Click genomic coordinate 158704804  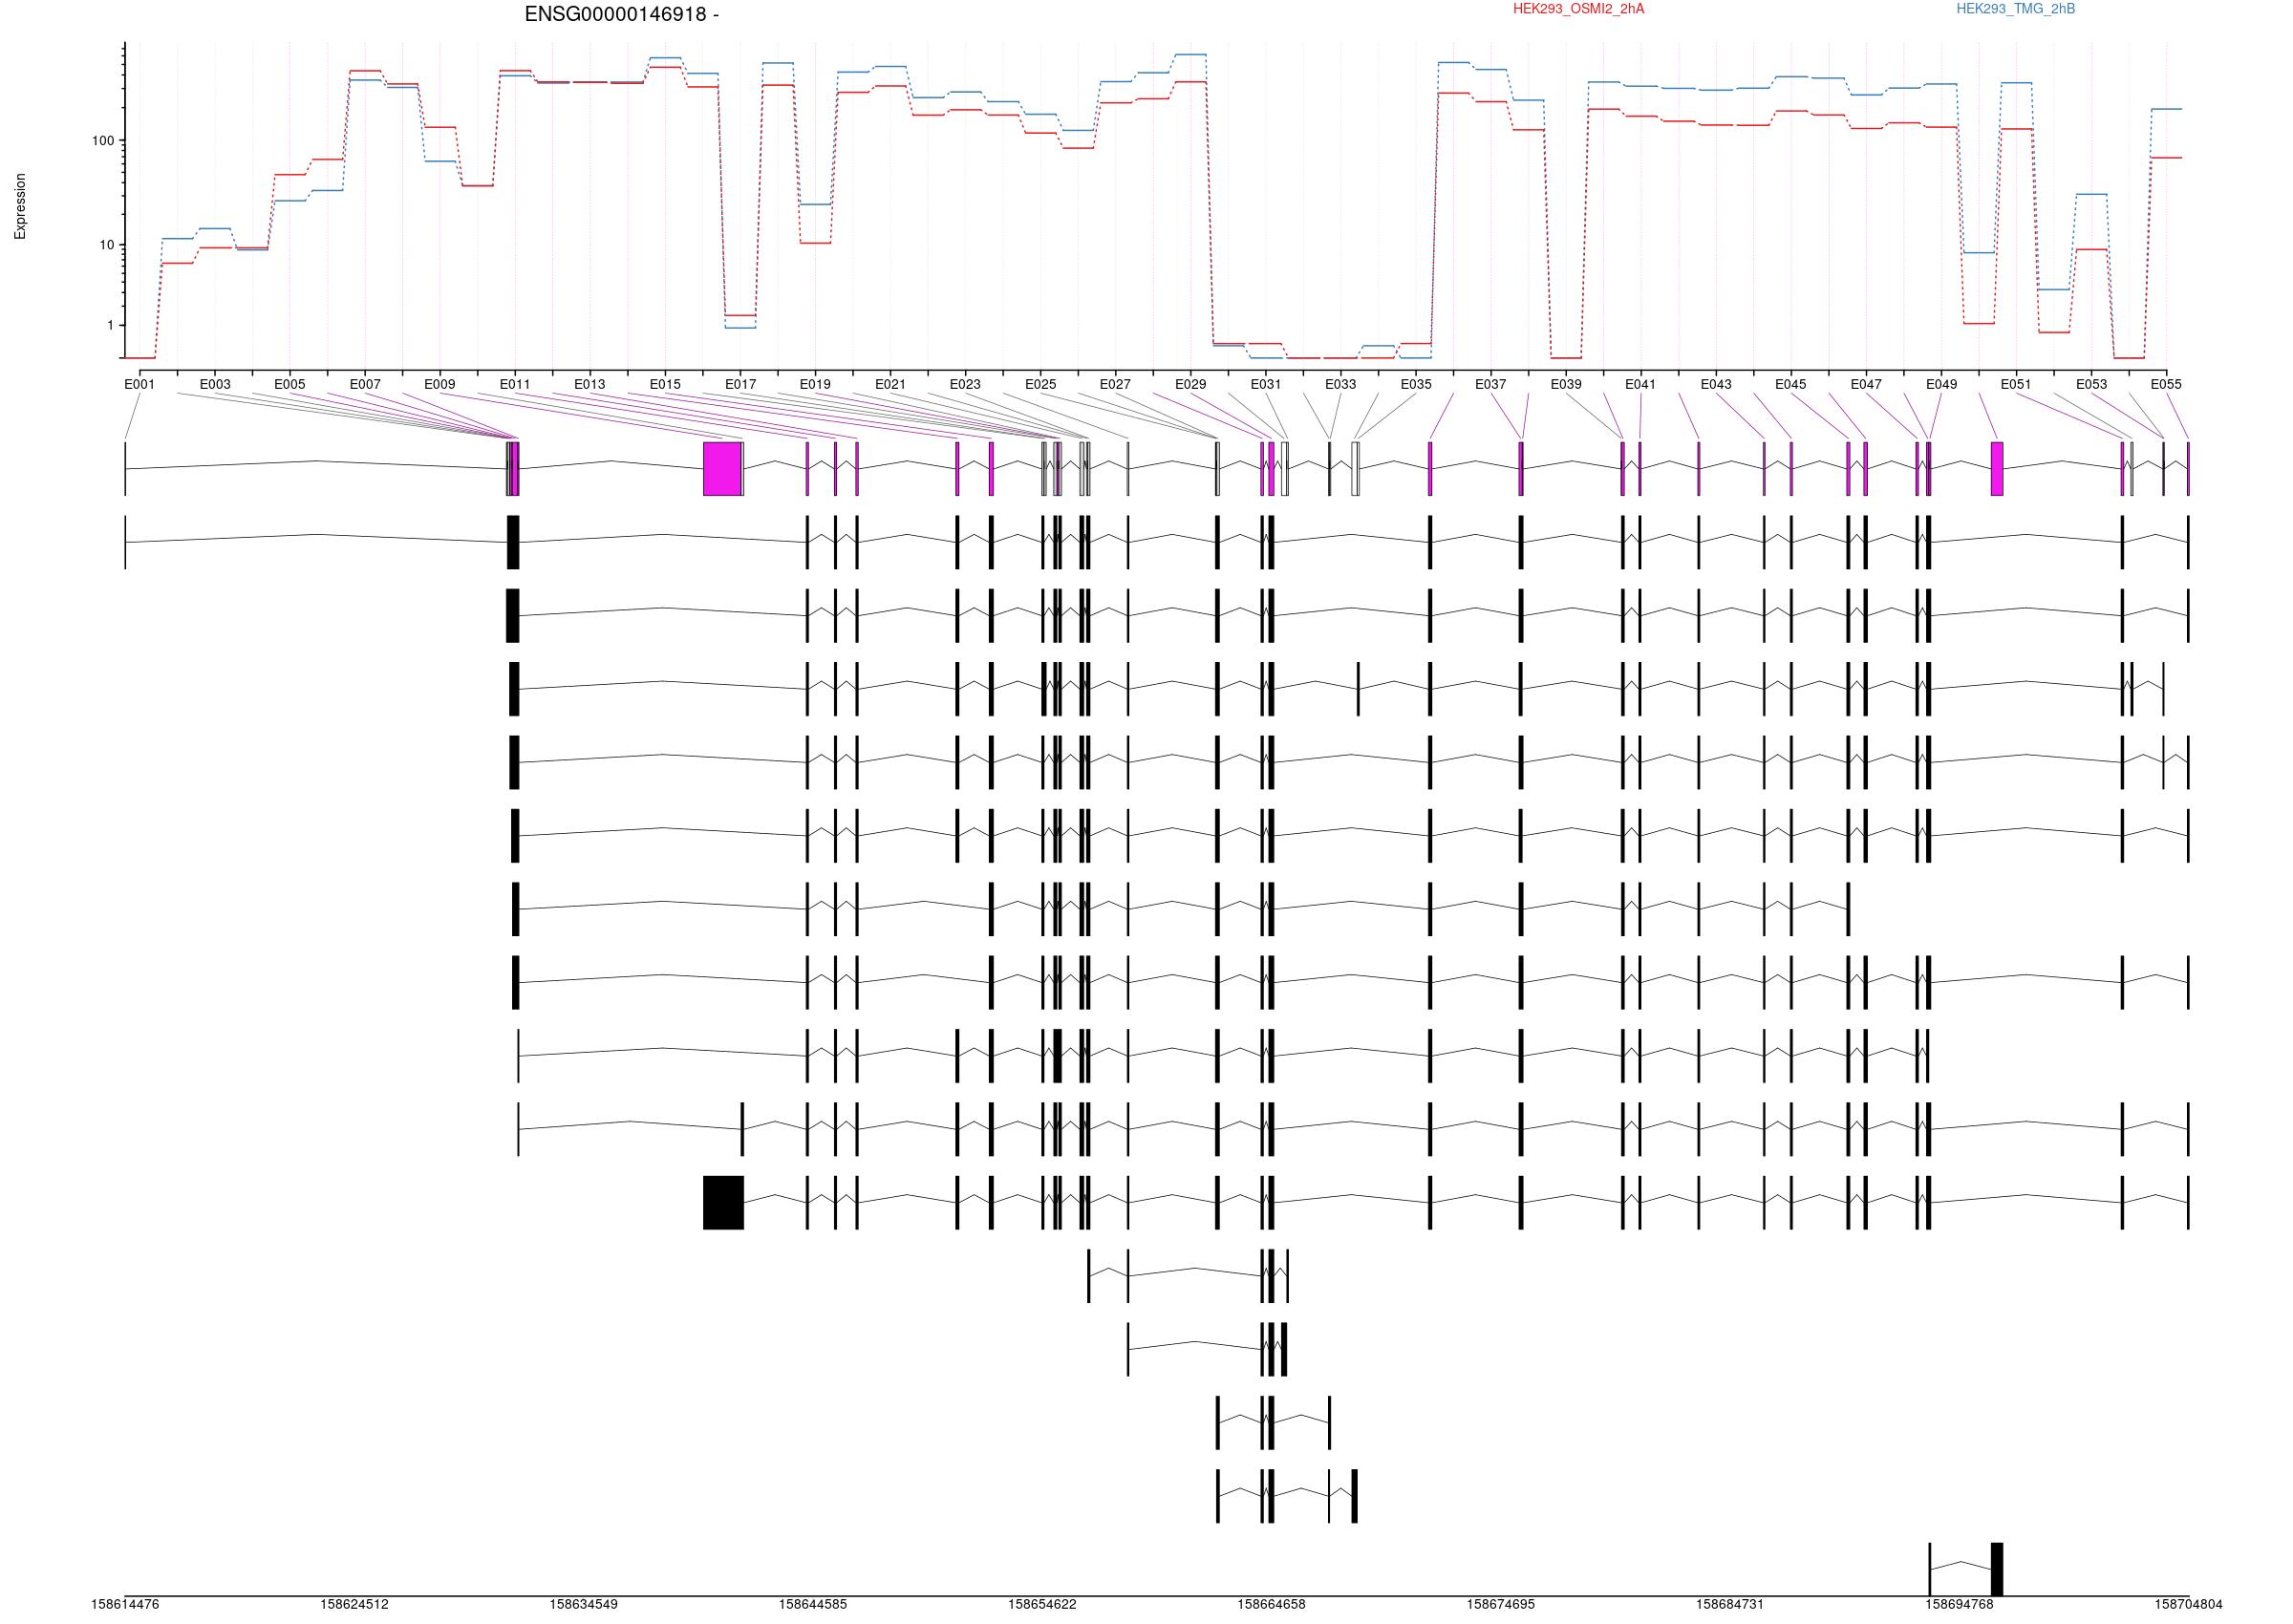point(2189,1604)
